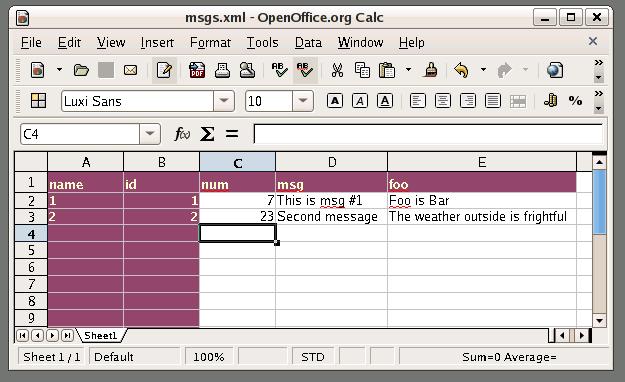Screen dimensions: 625x382
Task: Expand the Name Box C4 dropdown
Action: click(150, 134)
